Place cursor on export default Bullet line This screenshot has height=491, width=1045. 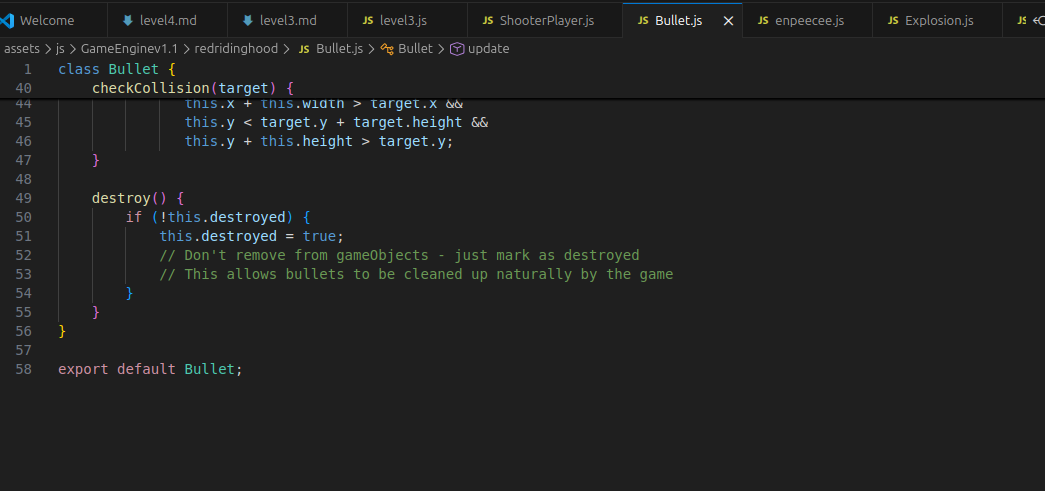(151, 369)
